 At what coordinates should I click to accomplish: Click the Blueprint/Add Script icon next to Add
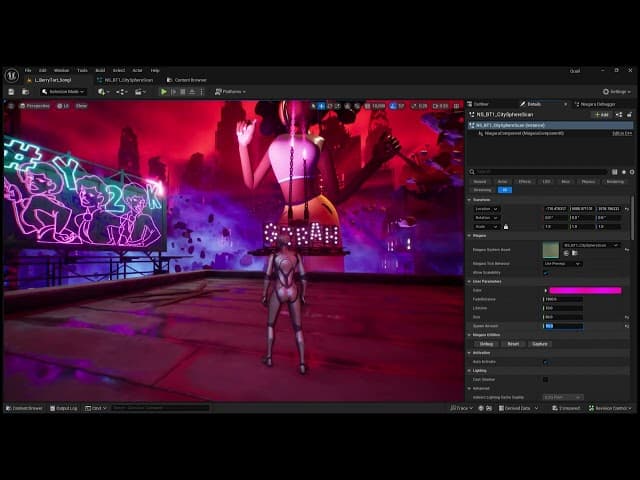coord(619,115)
